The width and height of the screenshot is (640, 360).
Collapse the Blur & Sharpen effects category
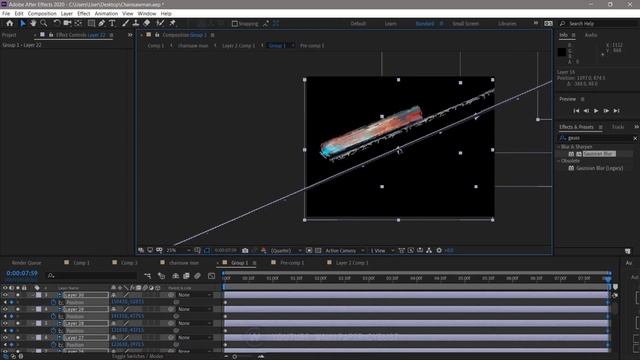point(559,147)
